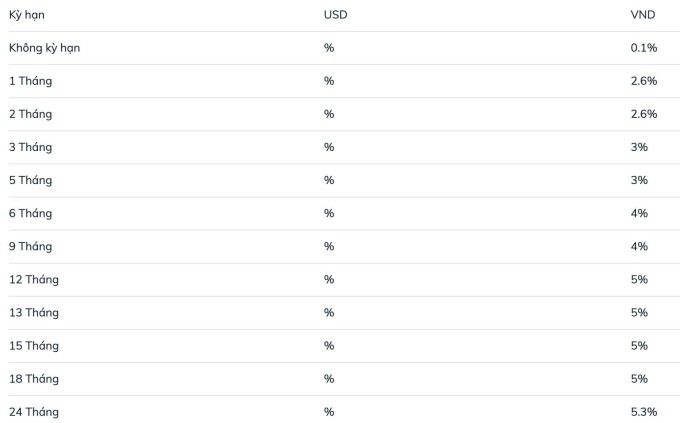Click the "24 Tháng" term label

click(x=34, y=411)
